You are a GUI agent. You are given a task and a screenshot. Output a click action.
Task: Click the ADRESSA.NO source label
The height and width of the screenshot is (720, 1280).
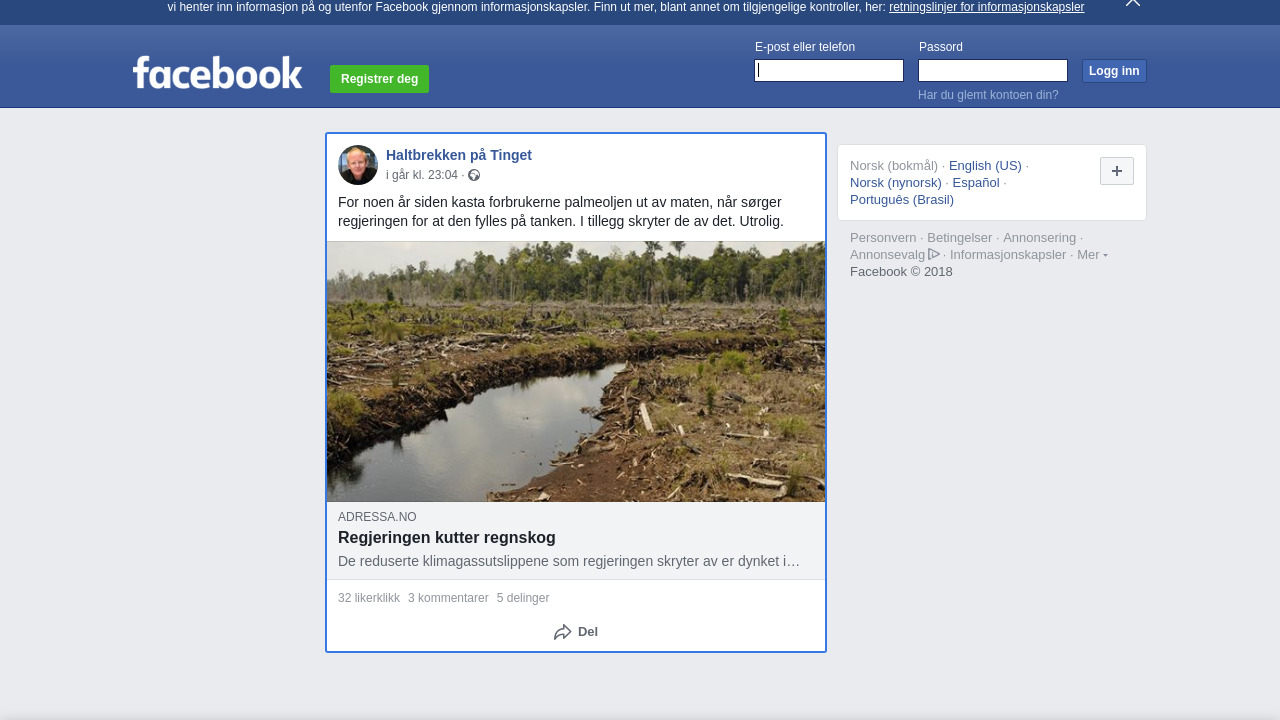click(x=377, y=517)
